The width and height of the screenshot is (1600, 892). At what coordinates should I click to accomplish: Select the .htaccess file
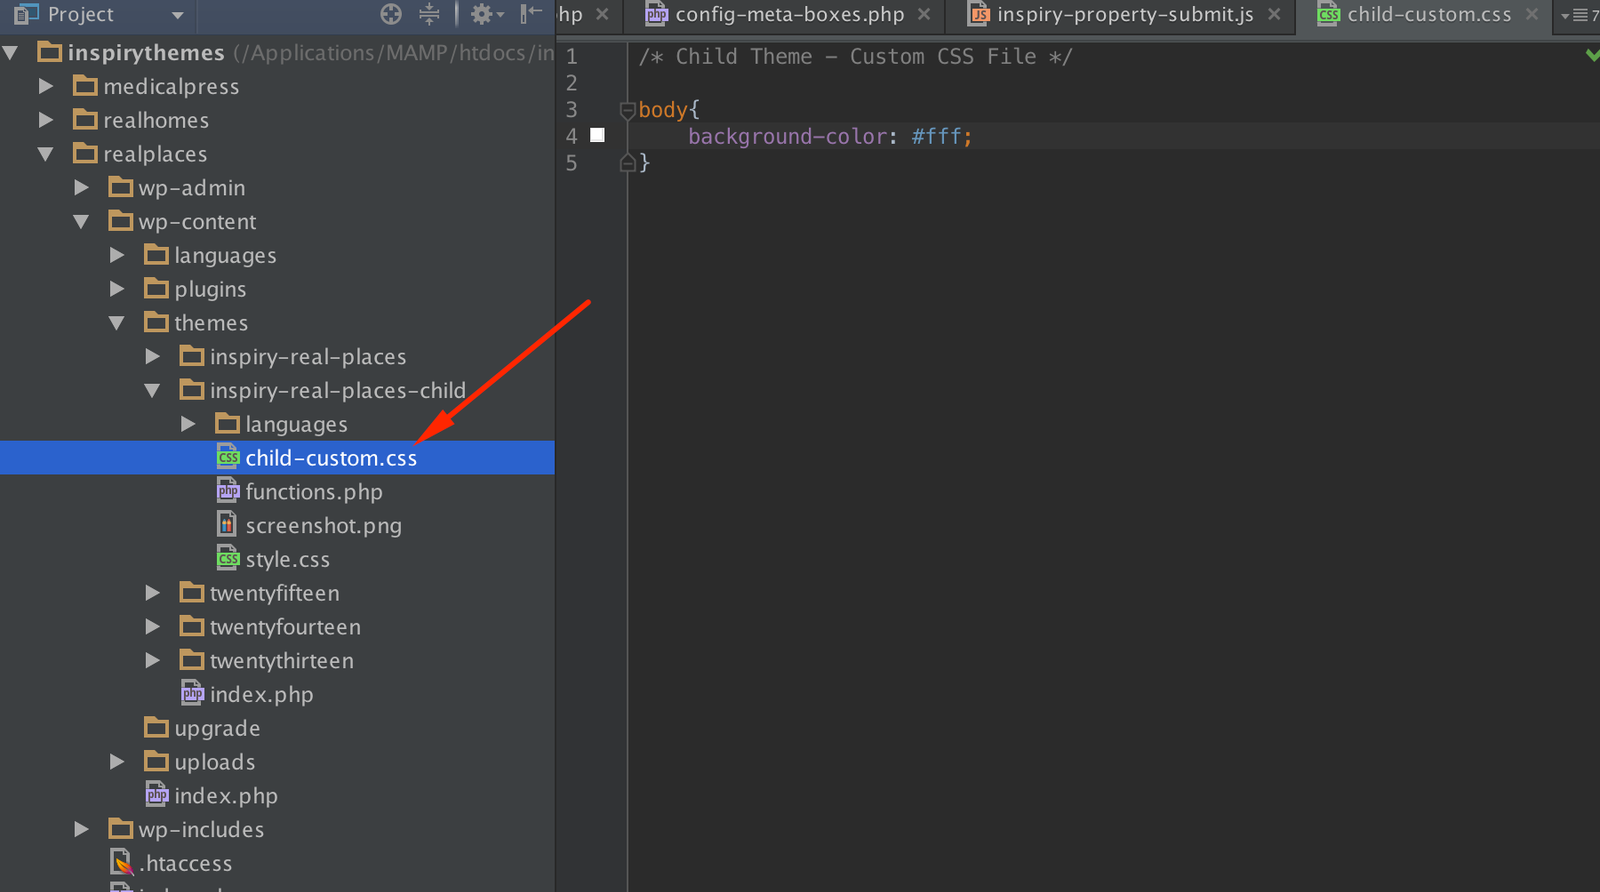tap(185, 863)
